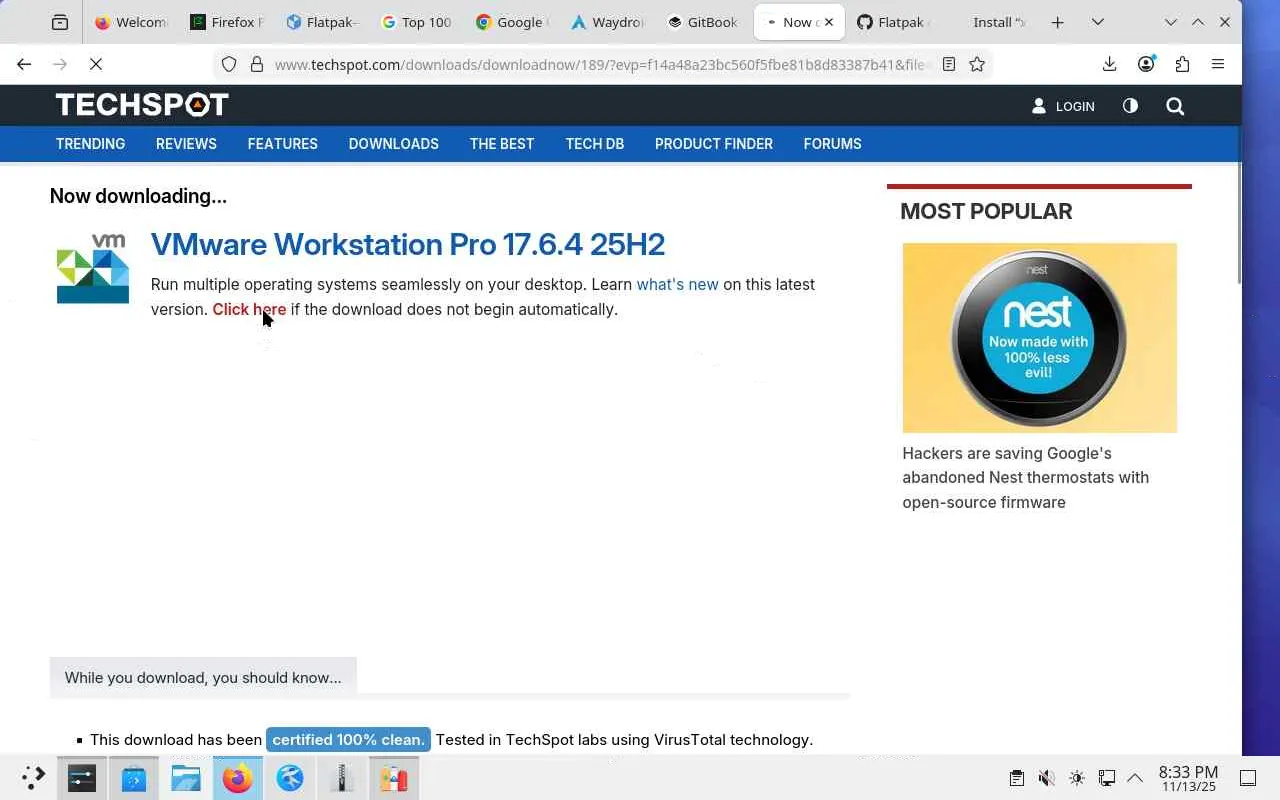This screenshot has height=800, width=1280.
Task: Open the FEATURES section
Action: 283,144
